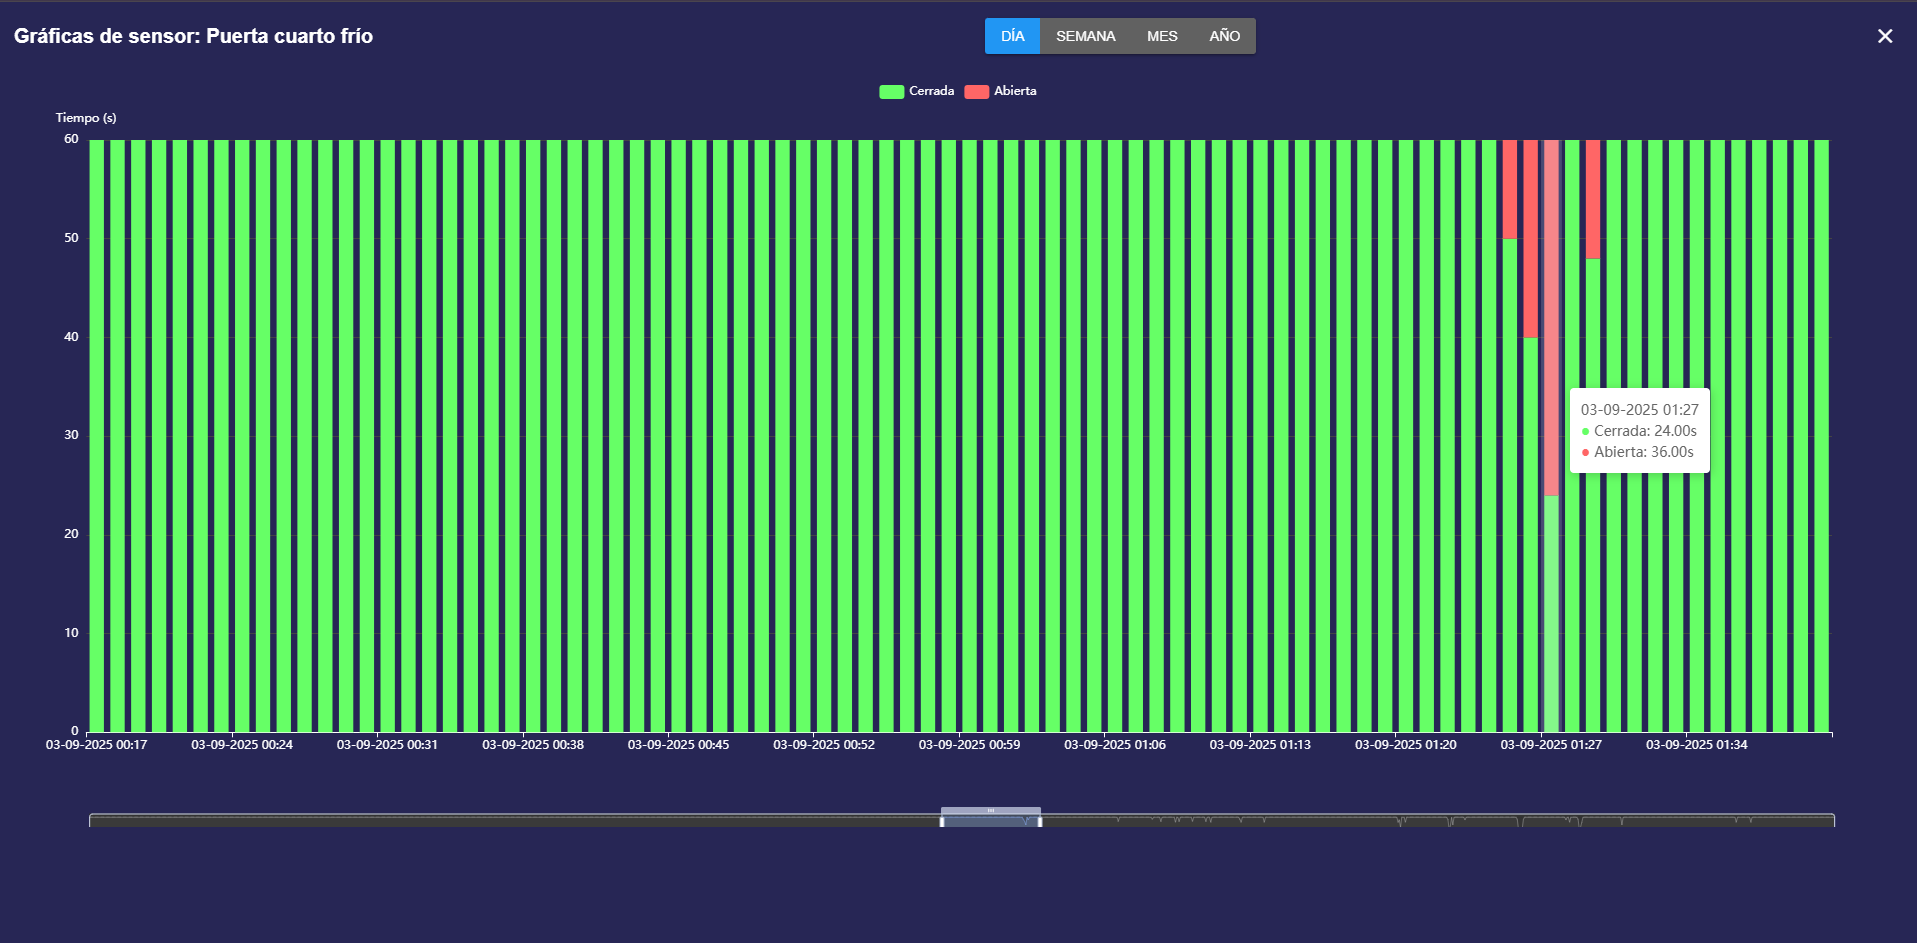Click the zoom slider track far right area
Image resolution: width=1917 pixels, height=943 pixels.
pos(1780,821)
